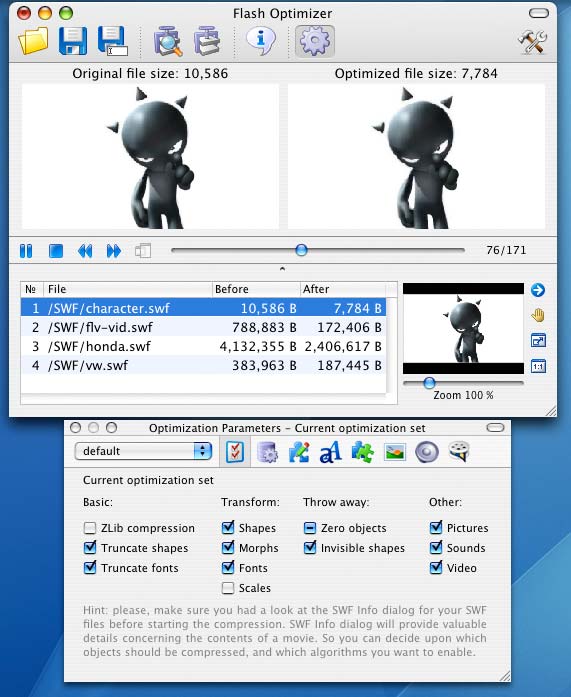Select /SWF/honda.swf row
The image size is (571, 697).
(x=203, y=346)
